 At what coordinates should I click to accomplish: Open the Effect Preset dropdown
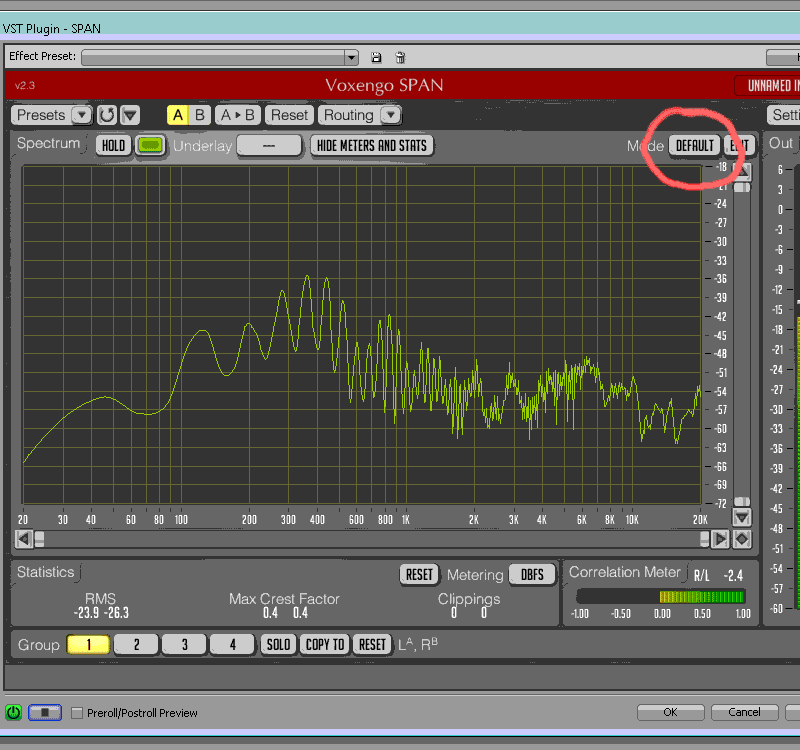(351, 58)
